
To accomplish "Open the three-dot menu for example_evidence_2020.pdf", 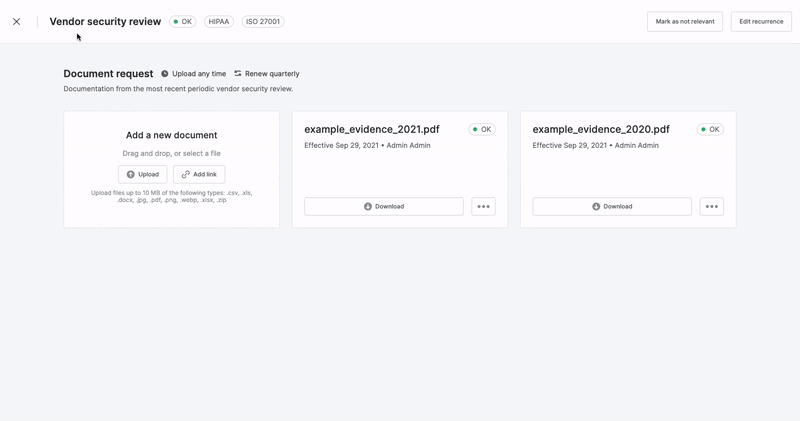I will coord(712,207).
